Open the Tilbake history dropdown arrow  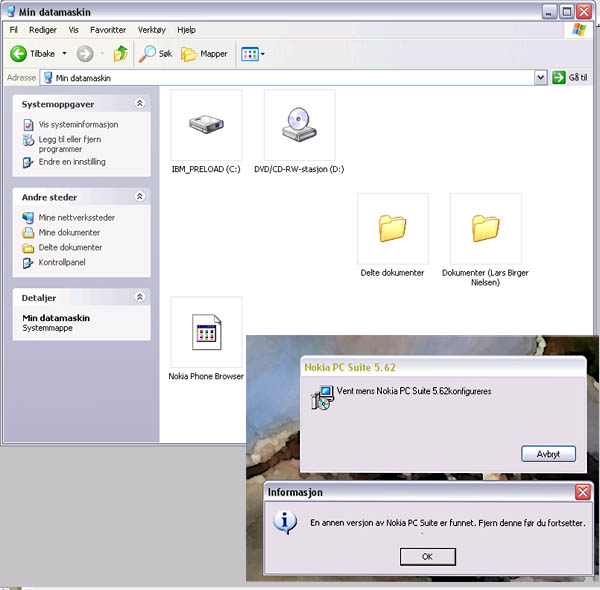click(65, 53)
